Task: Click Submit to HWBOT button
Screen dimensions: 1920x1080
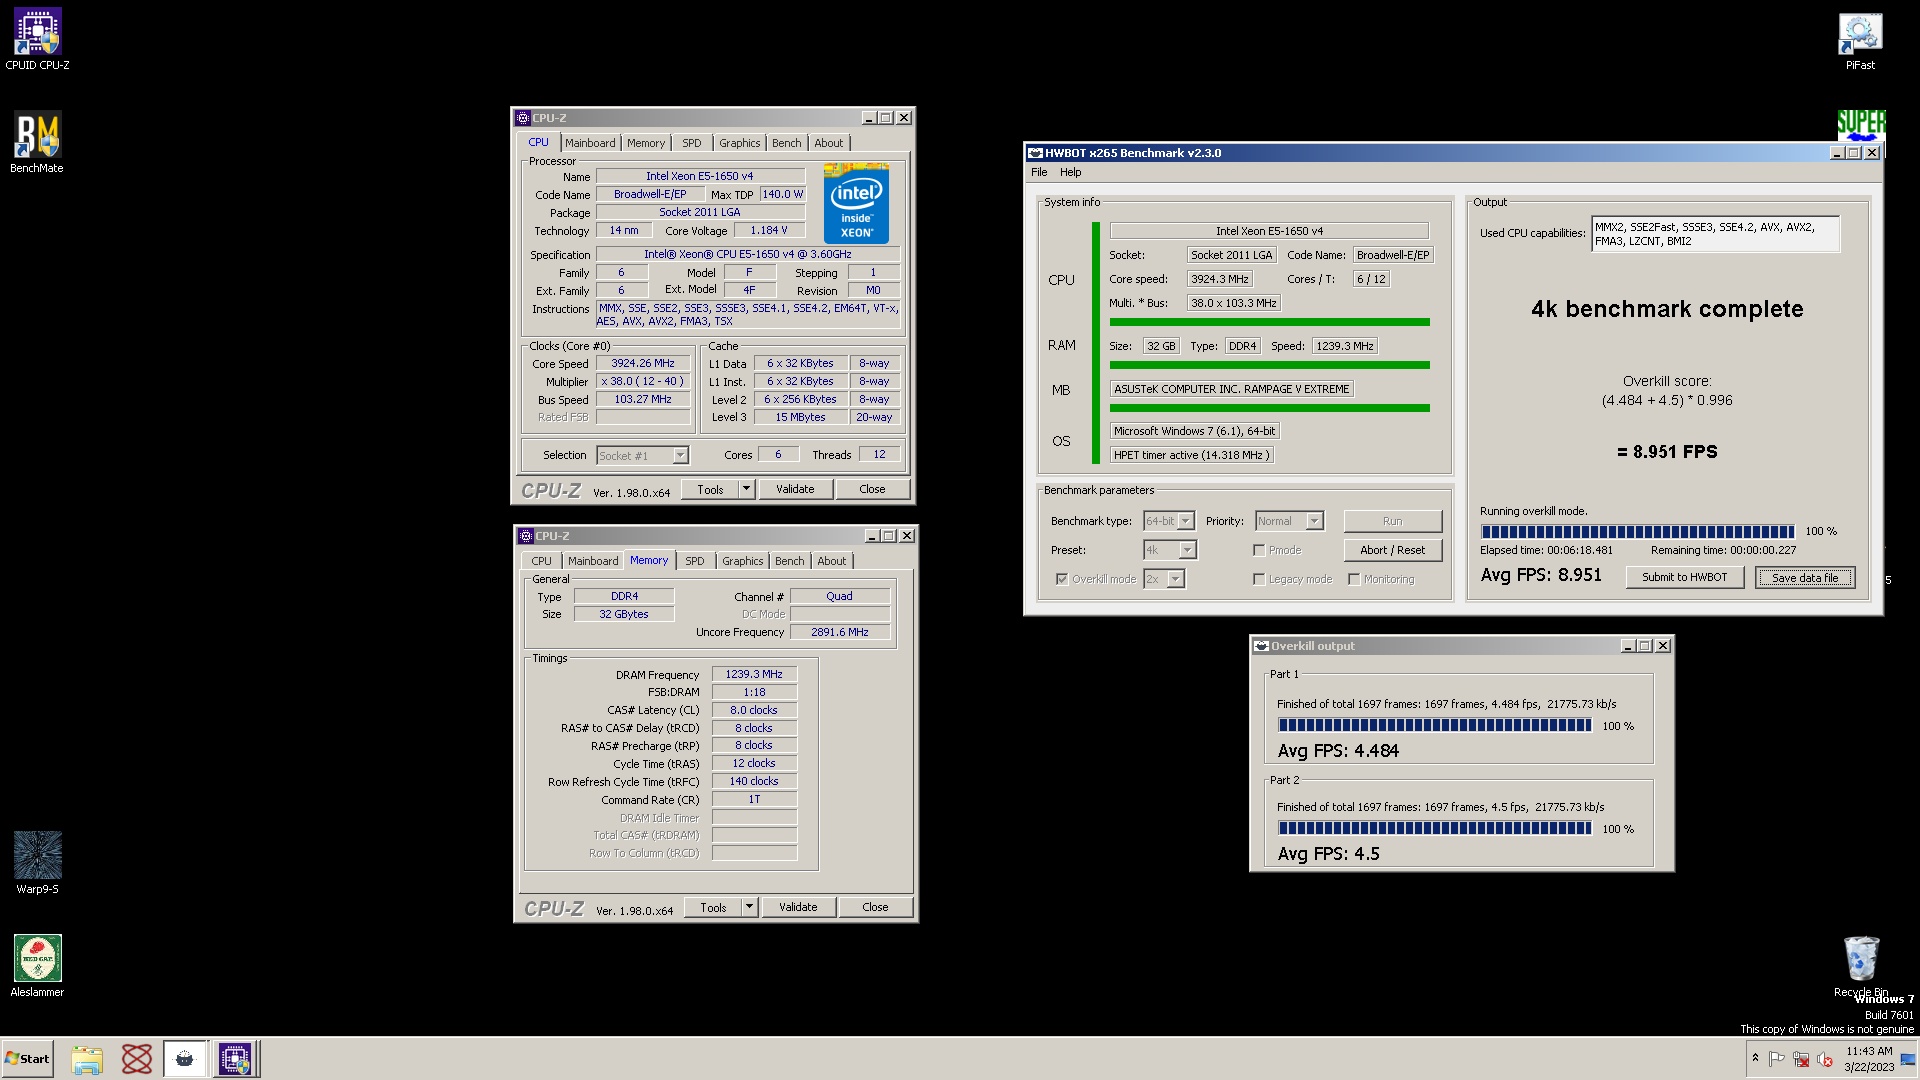Action: tap(1684, 577)
